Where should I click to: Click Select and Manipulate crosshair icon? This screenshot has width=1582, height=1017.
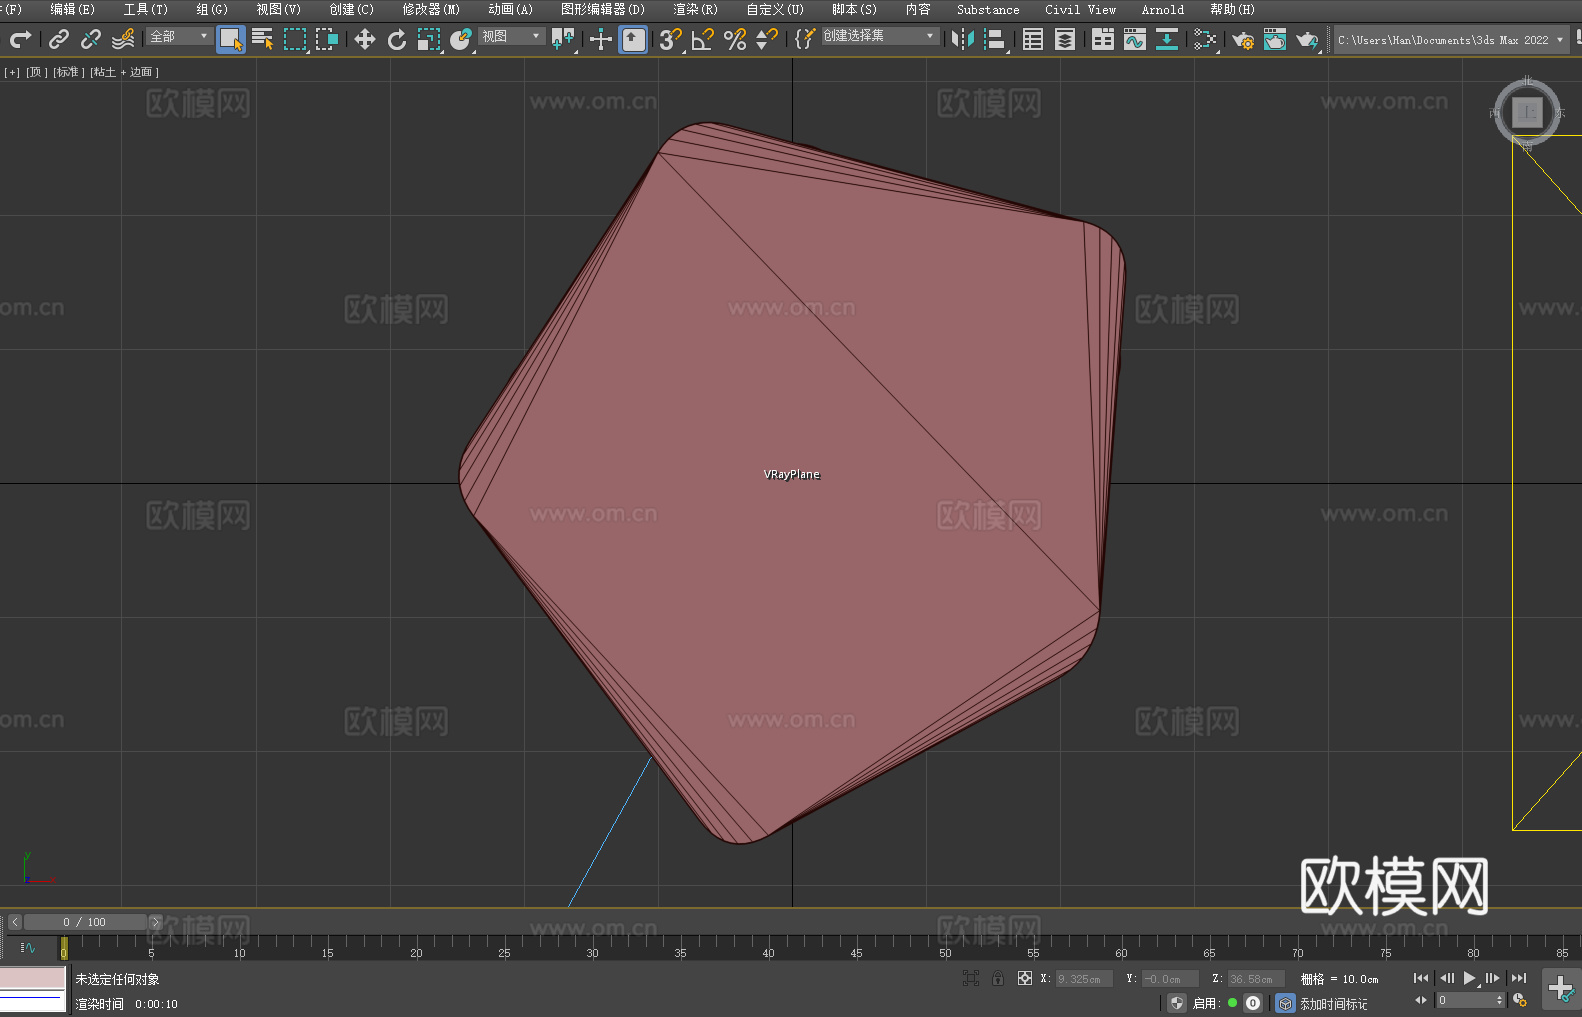coord(600,39)
